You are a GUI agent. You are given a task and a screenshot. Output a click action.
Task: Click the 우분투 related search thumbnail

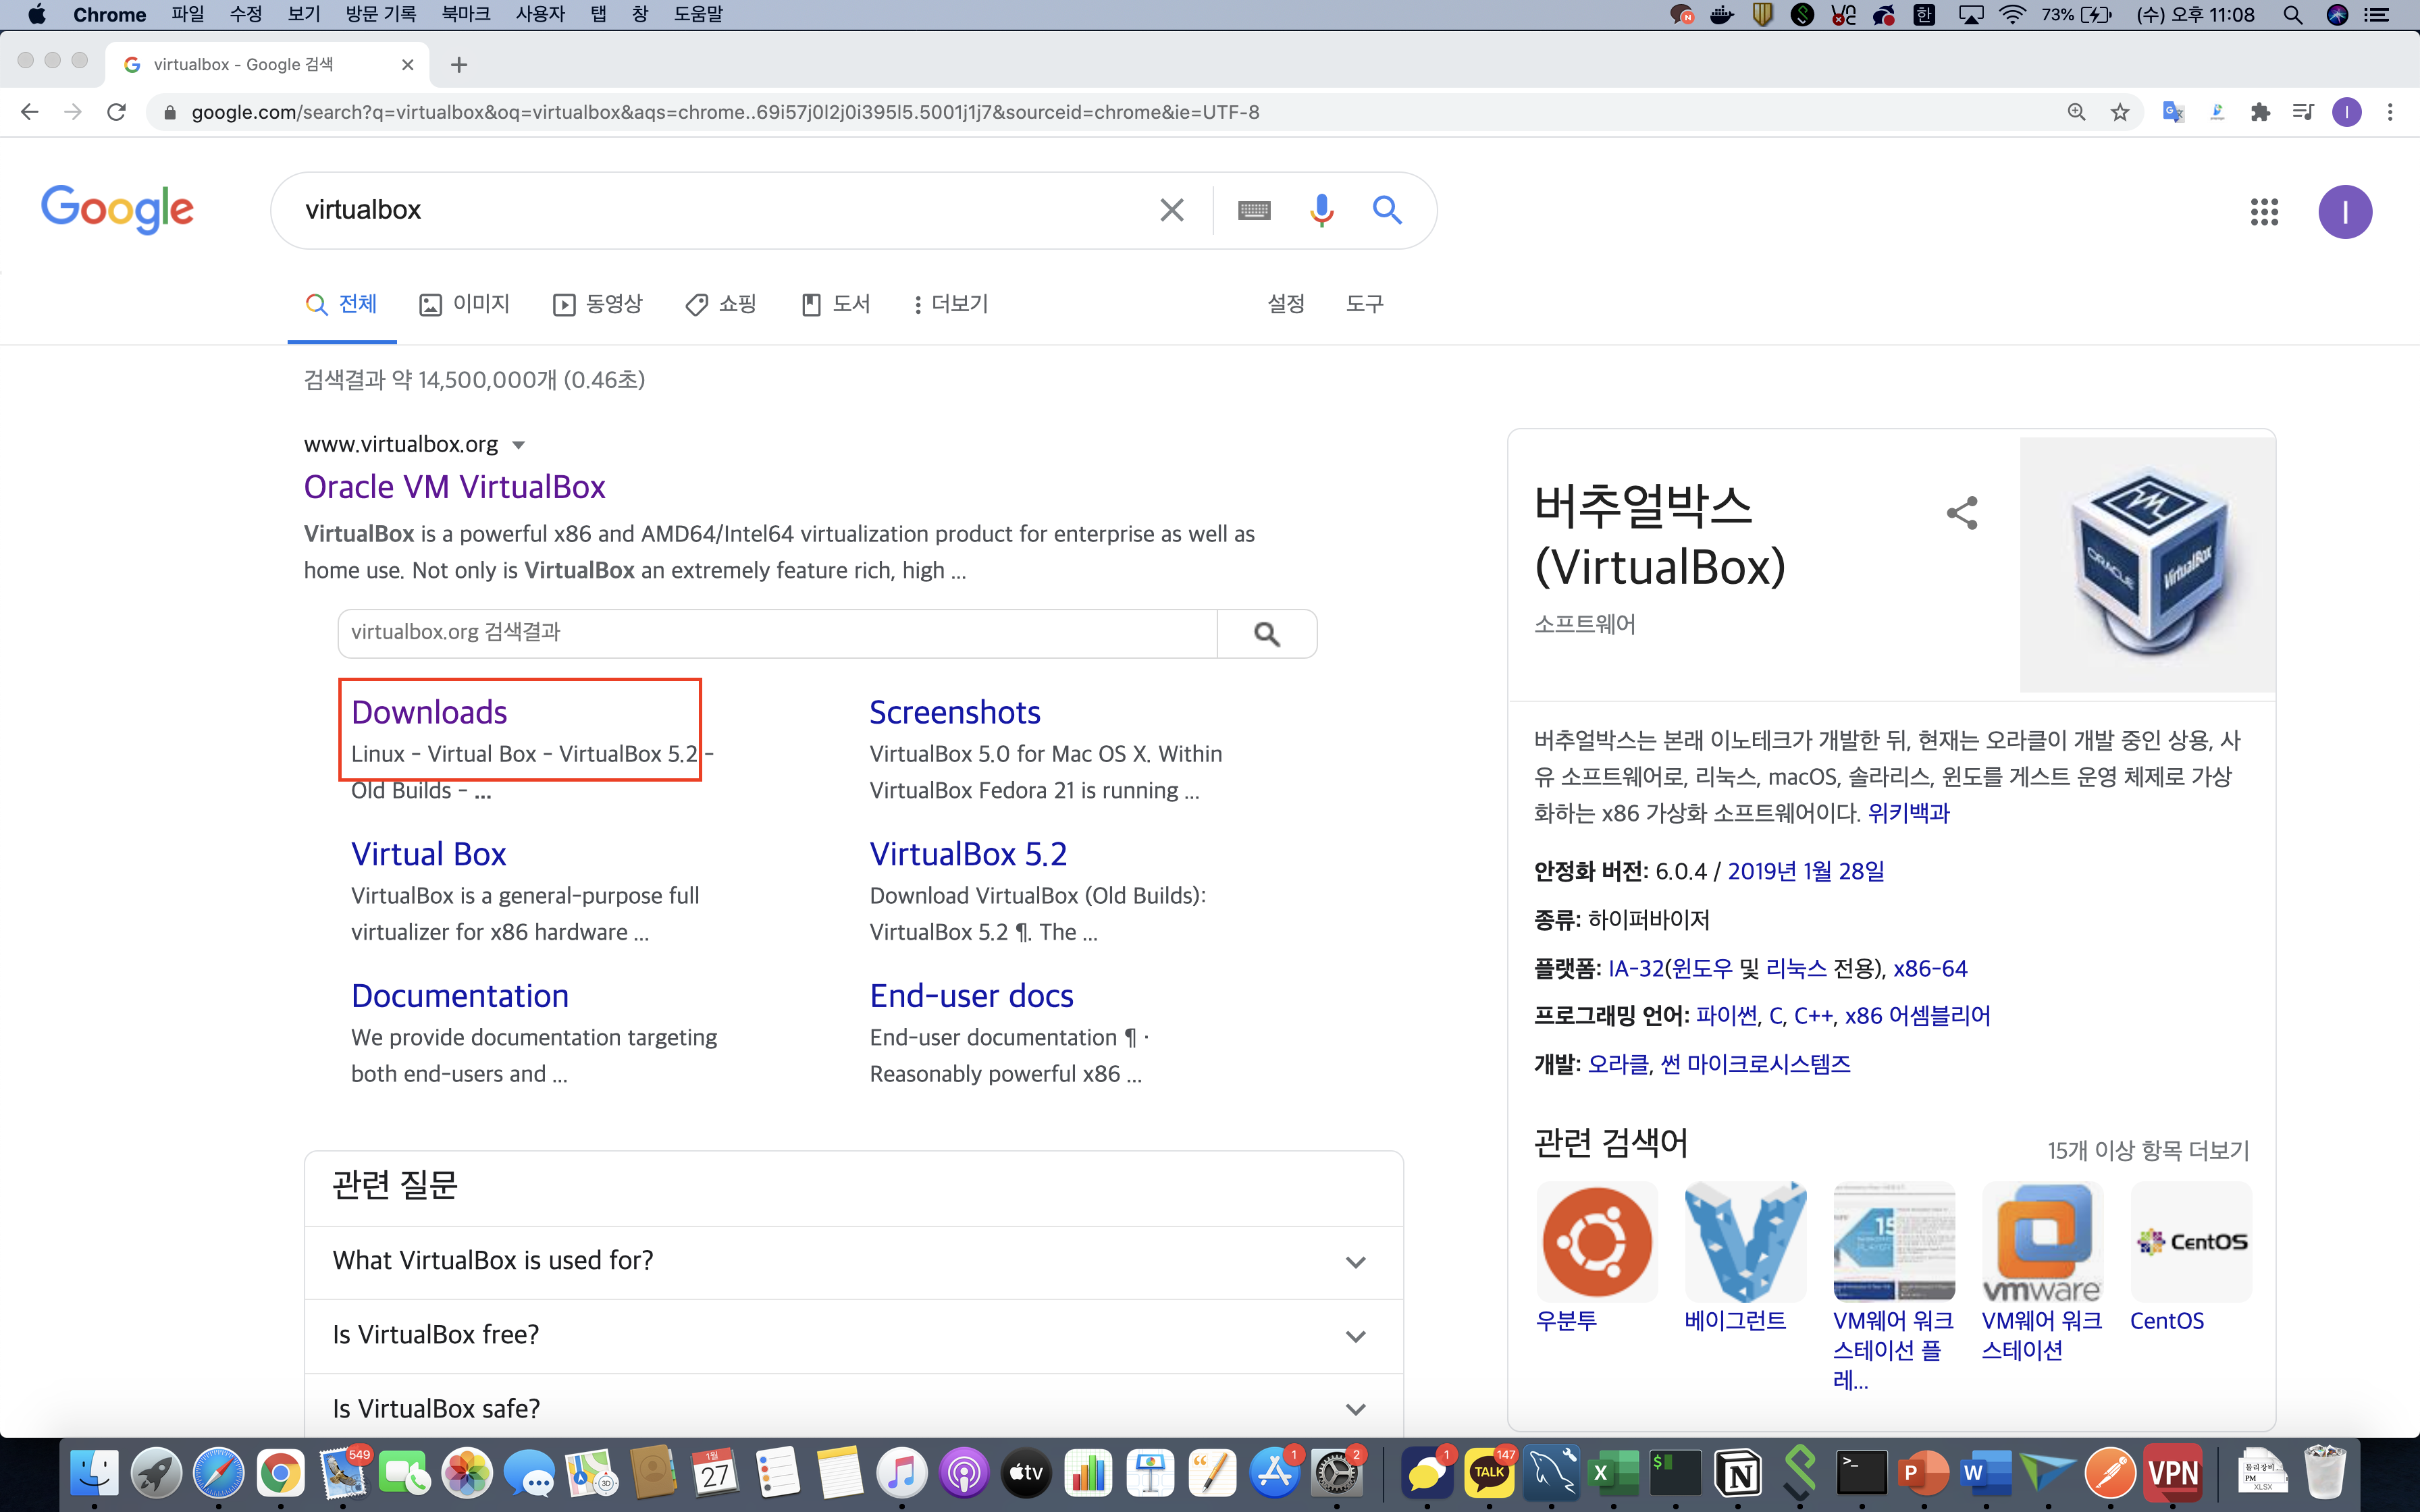click(x=1596, y=1242)
